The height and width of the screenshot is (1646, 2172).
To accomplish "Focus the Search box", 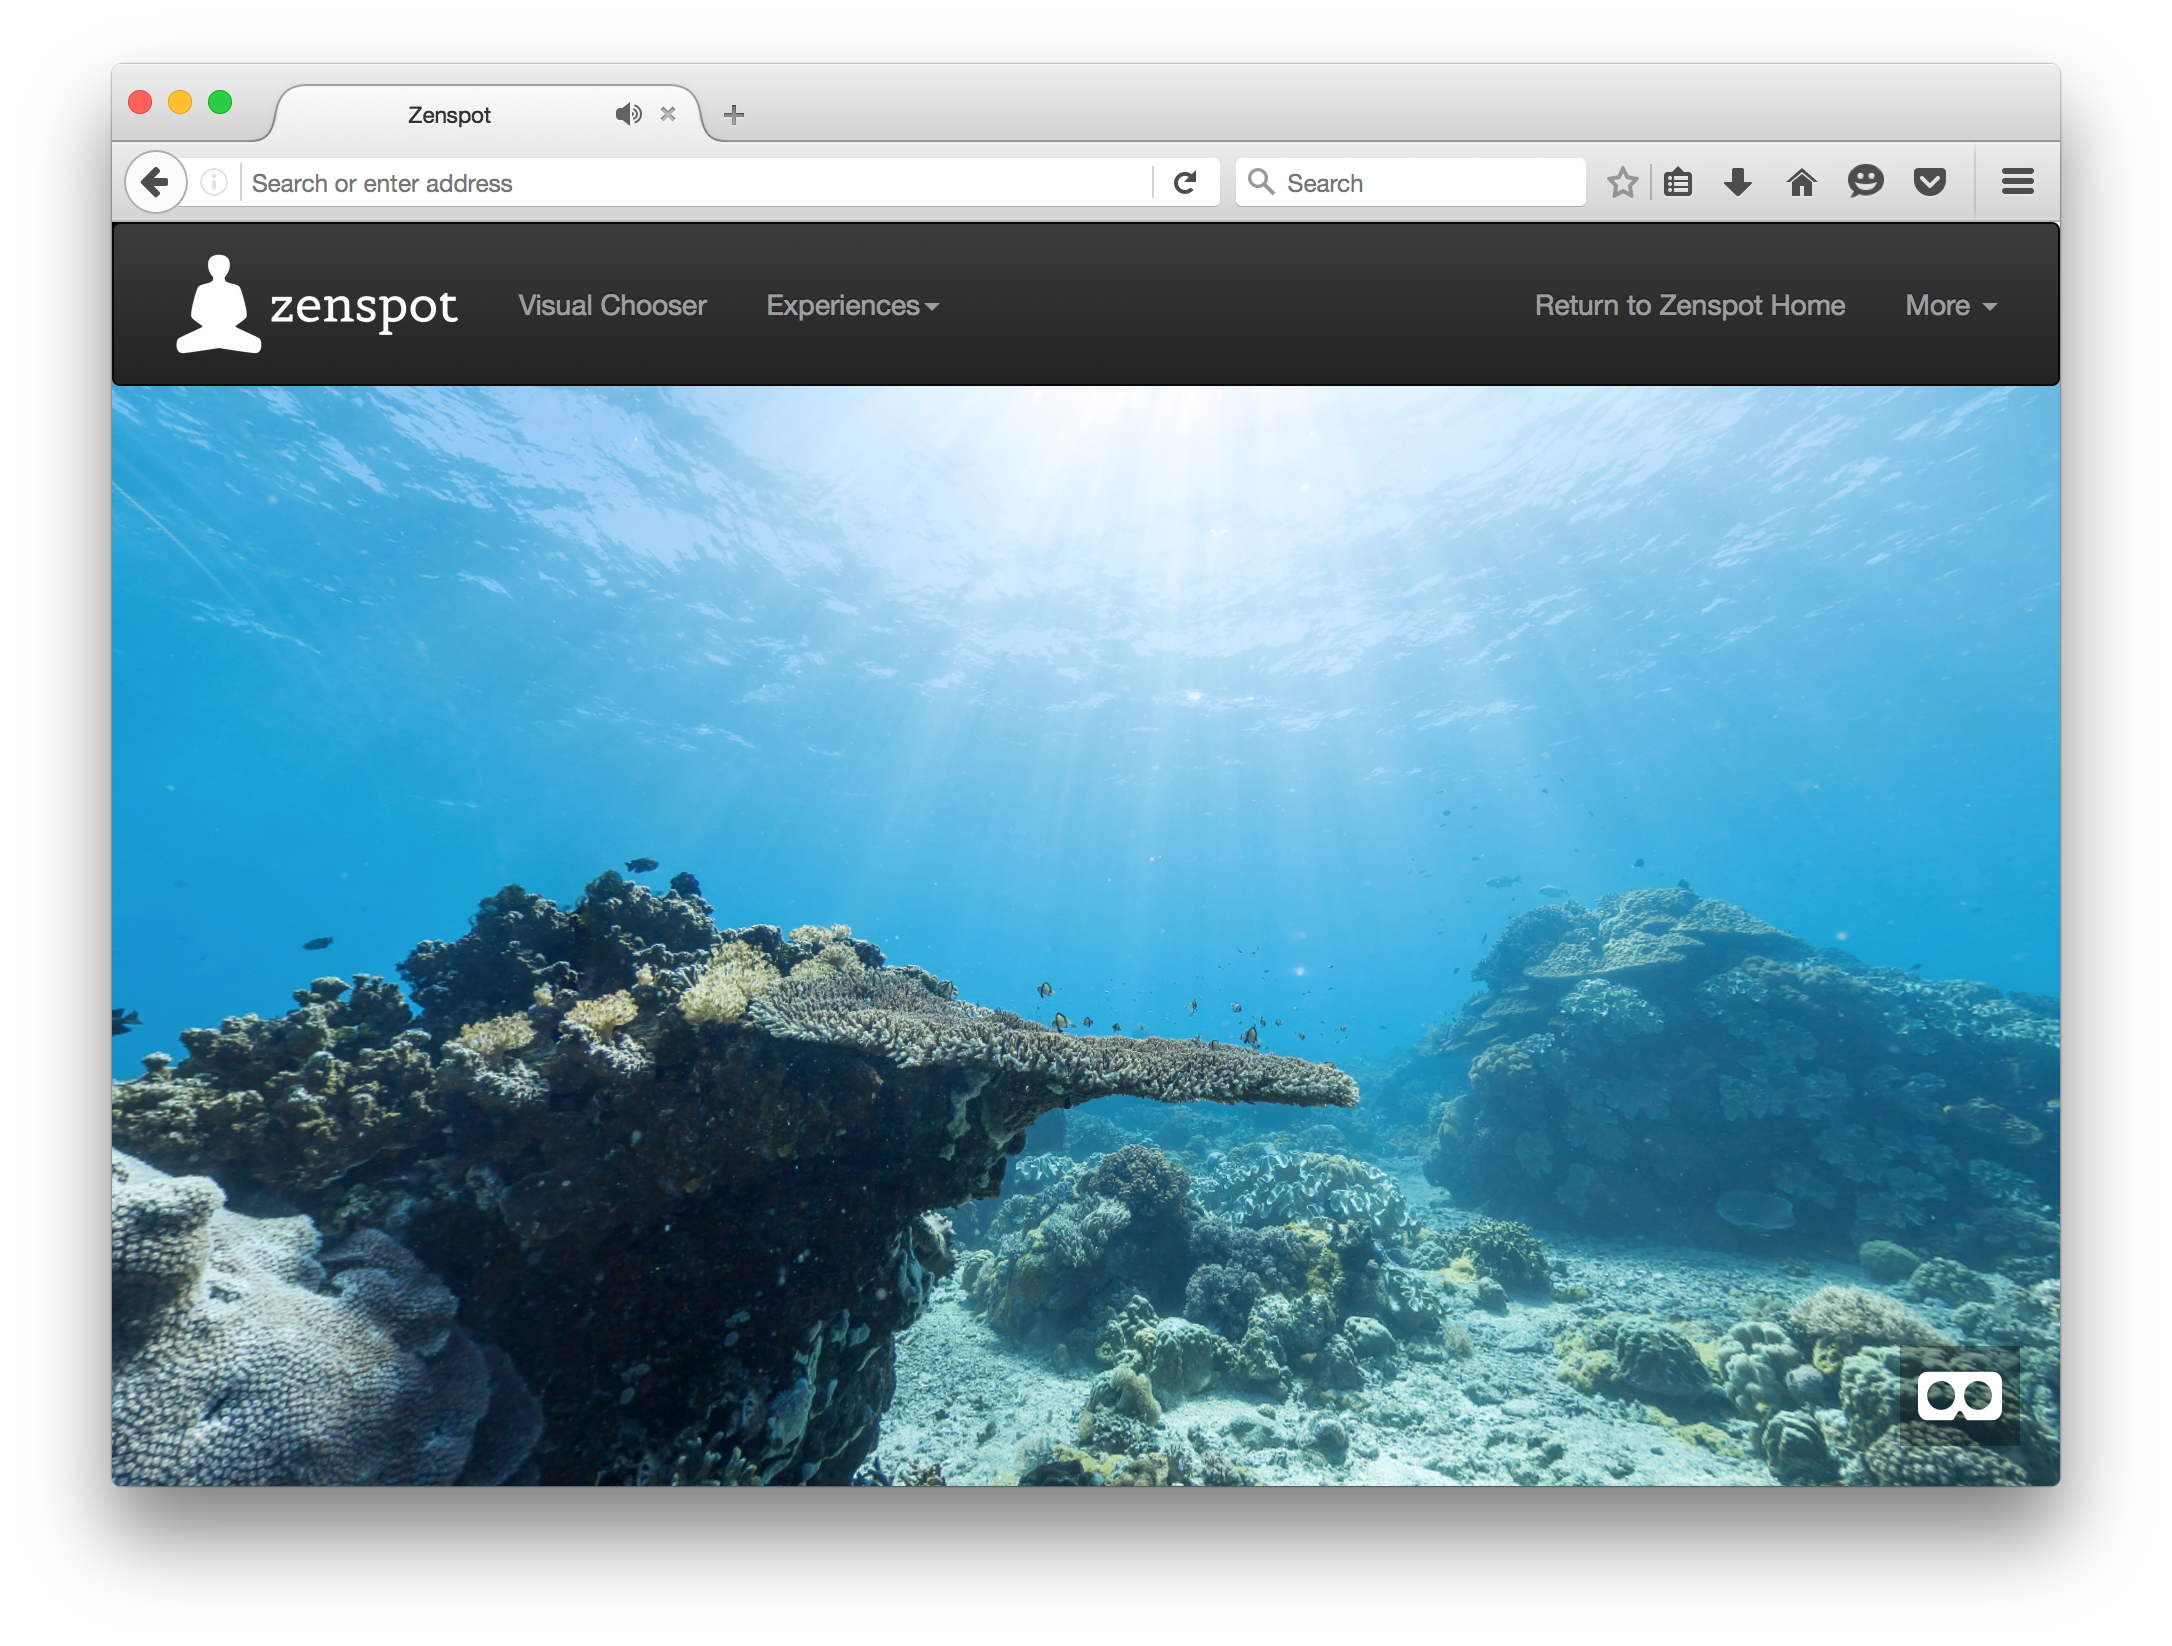I will pyautogui.click(x=1410, y=183).
